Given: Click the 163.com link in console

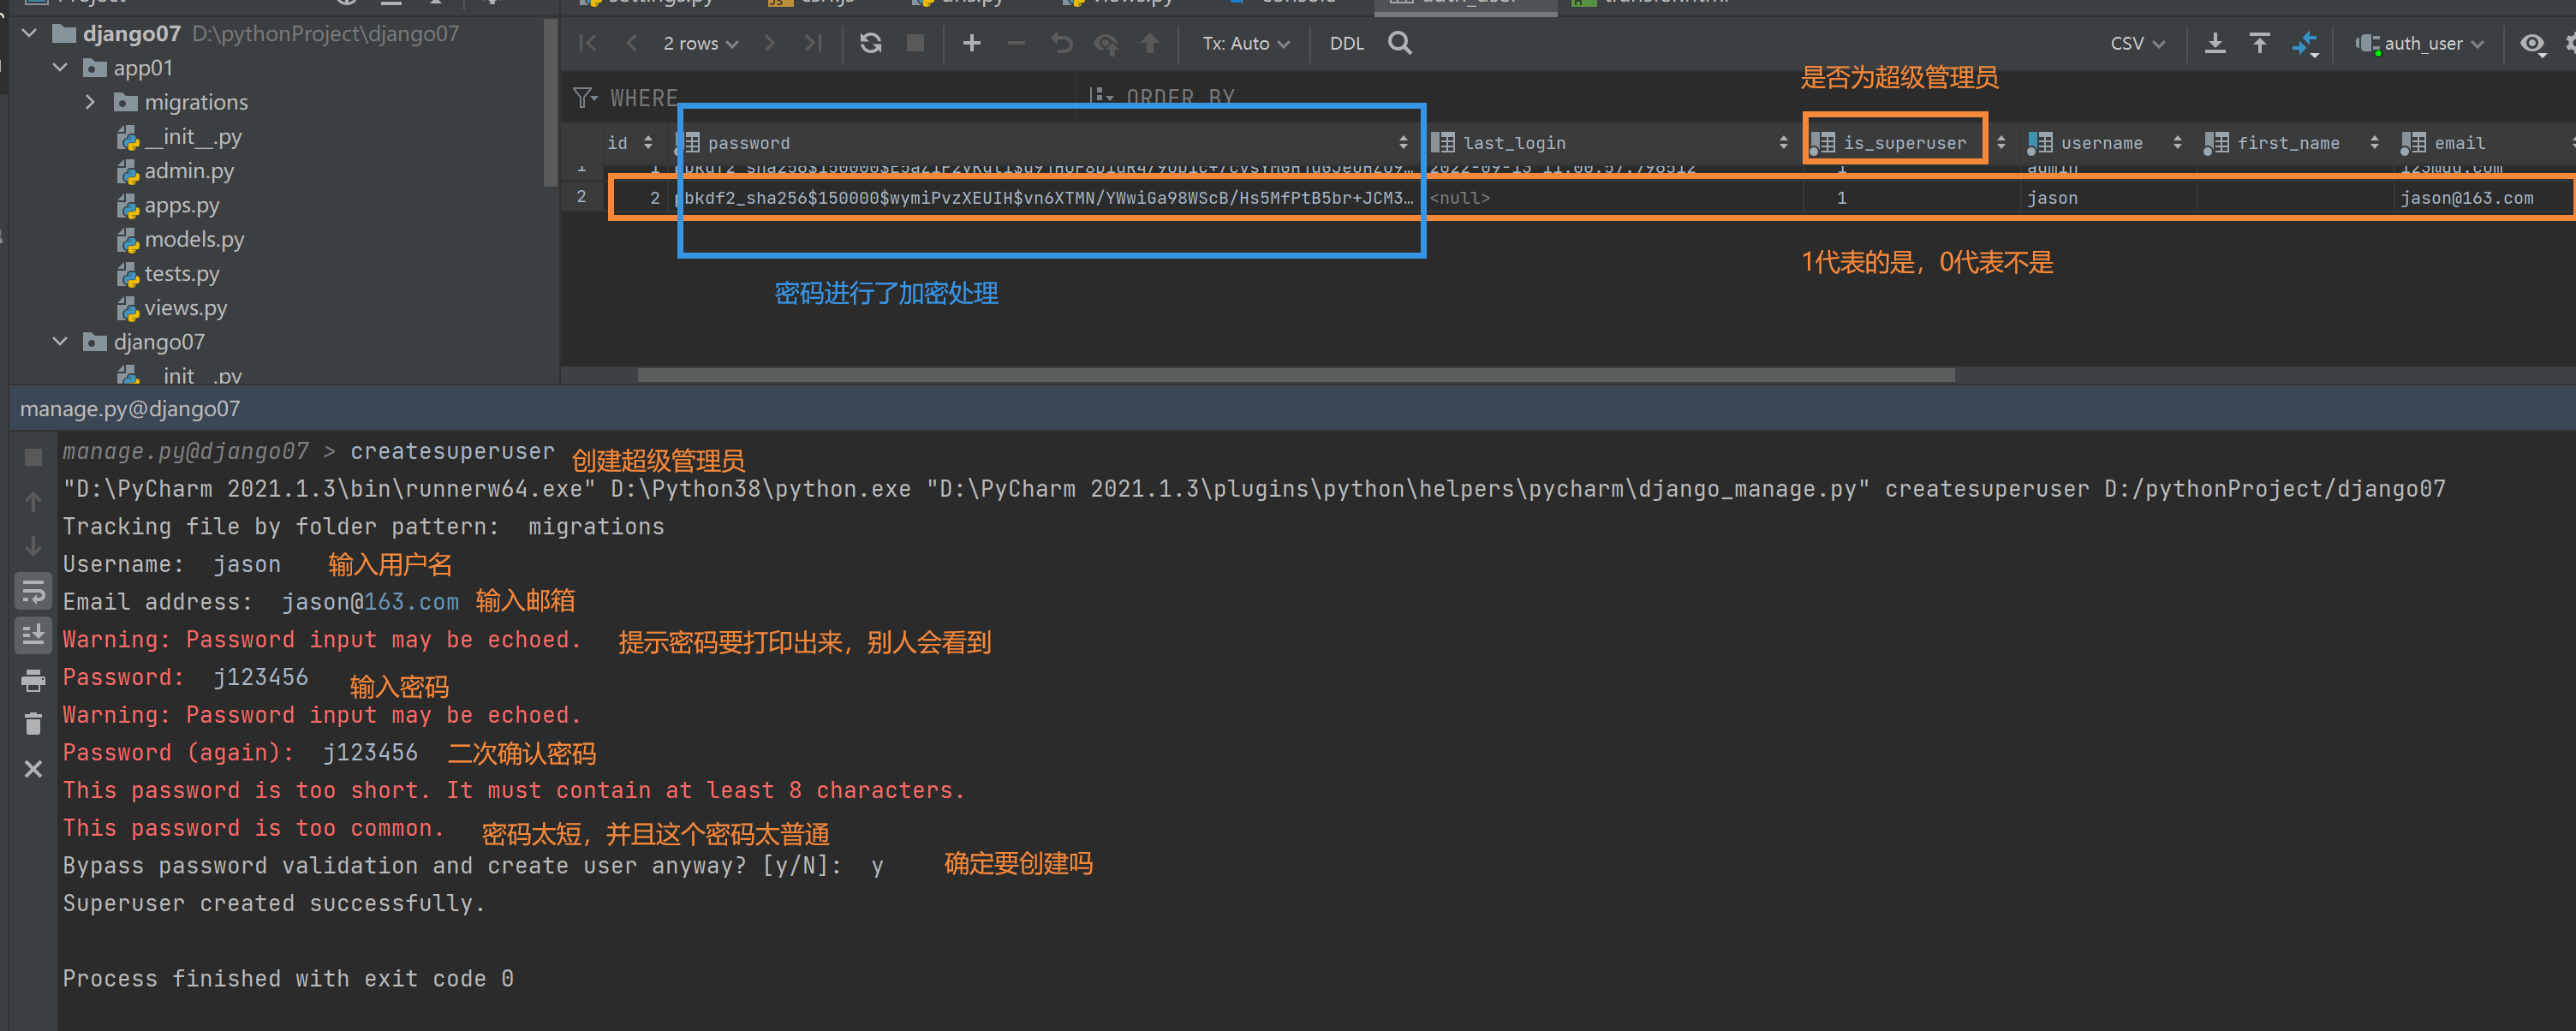Looking at the screenshot, I should pyautogui.click(x=411, y=602).
